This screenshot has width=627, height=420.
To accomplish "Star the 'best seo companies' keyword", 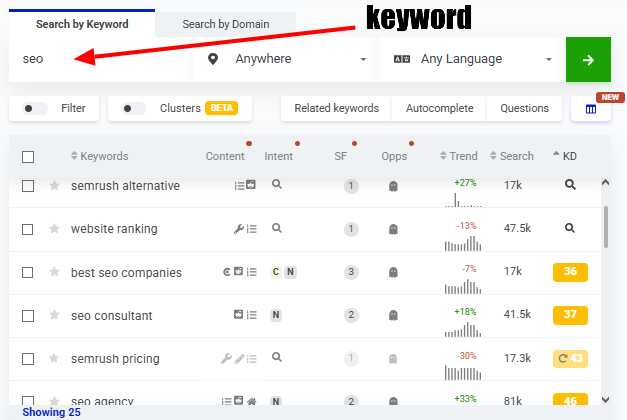I will (55, 272).
